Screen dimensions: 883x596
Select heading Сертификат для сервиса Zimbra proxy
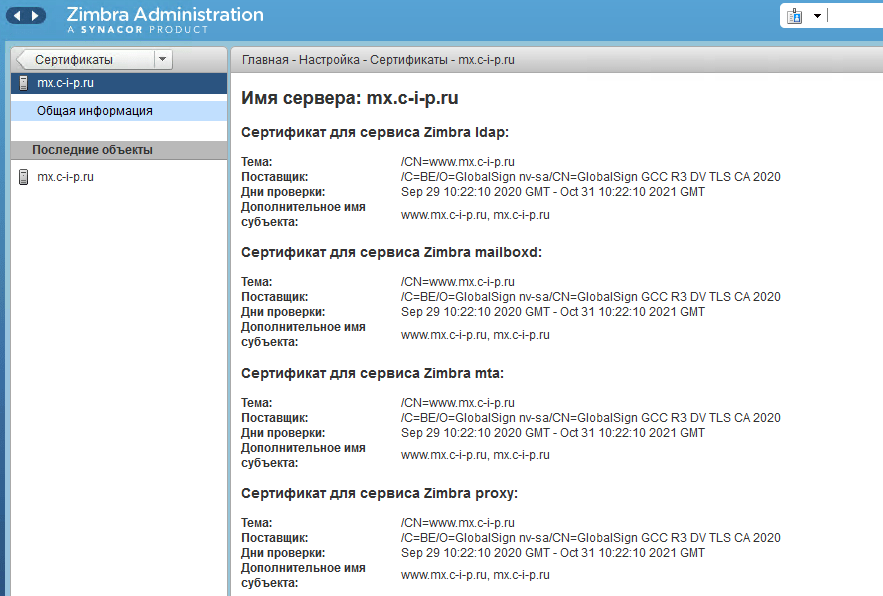[x=380, y=493]
